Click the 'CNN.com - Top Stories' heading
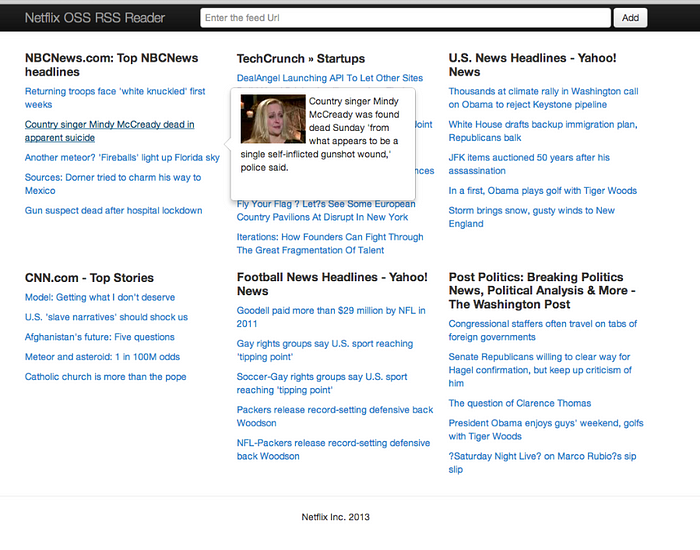Viewport: 700px width, 550px height. click(x=89, y=278)
